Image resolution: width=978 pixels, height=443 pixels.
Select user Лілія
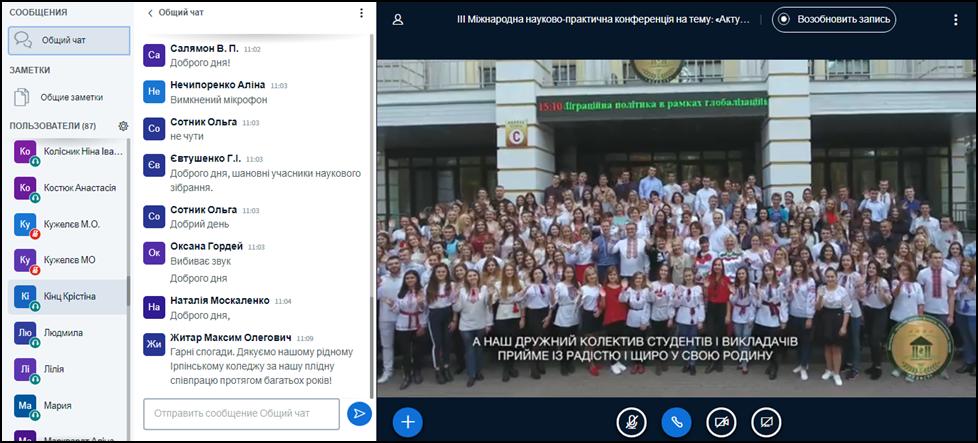tap(67, 369)
